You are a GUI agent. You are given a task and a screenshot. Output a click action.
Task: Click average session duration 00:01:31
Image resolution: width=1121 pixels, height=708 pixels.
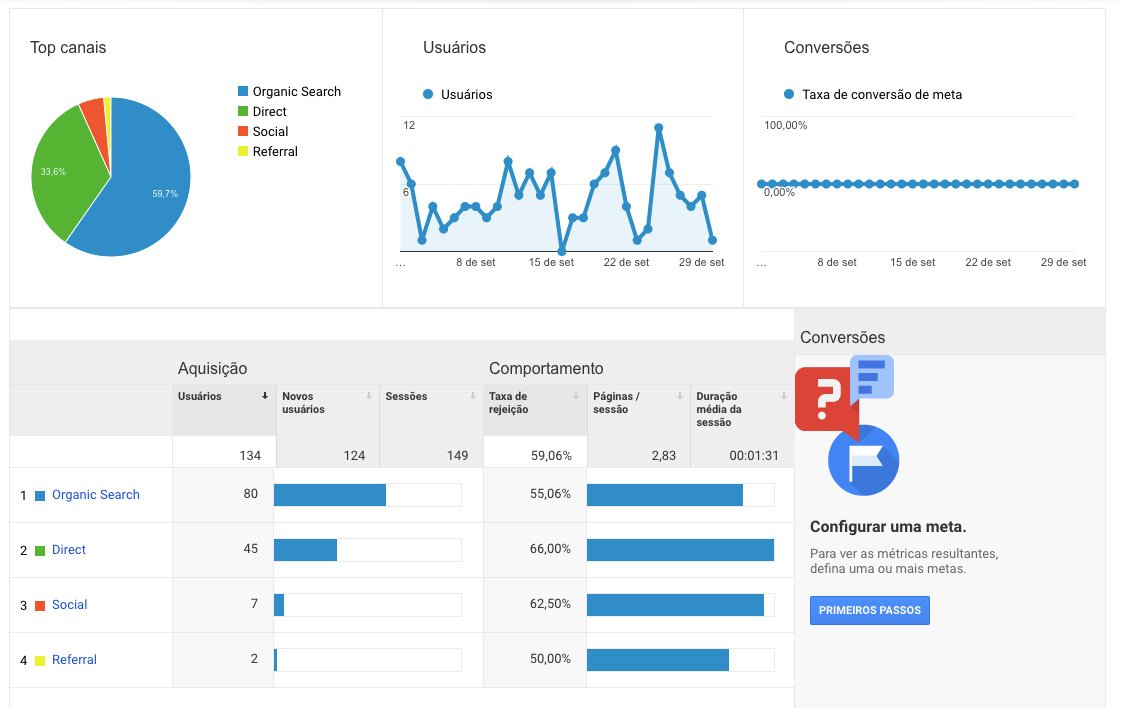pos(754,456)
